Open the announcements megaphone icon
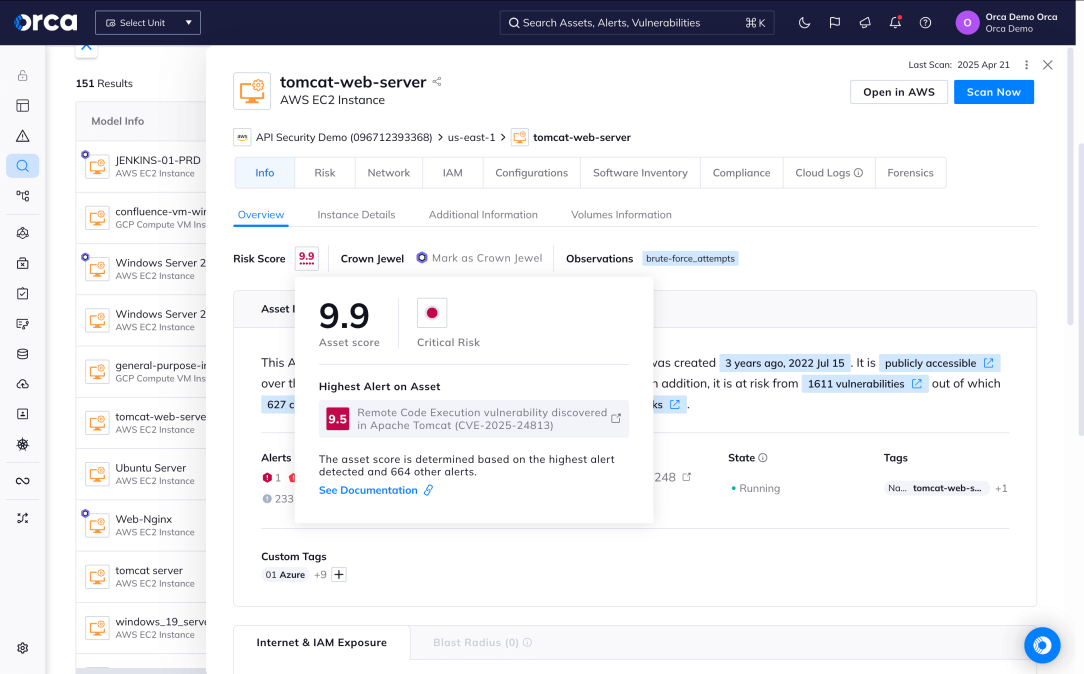Image resolution: width=1084 pixels, height=674 pixels. point(865,23)
